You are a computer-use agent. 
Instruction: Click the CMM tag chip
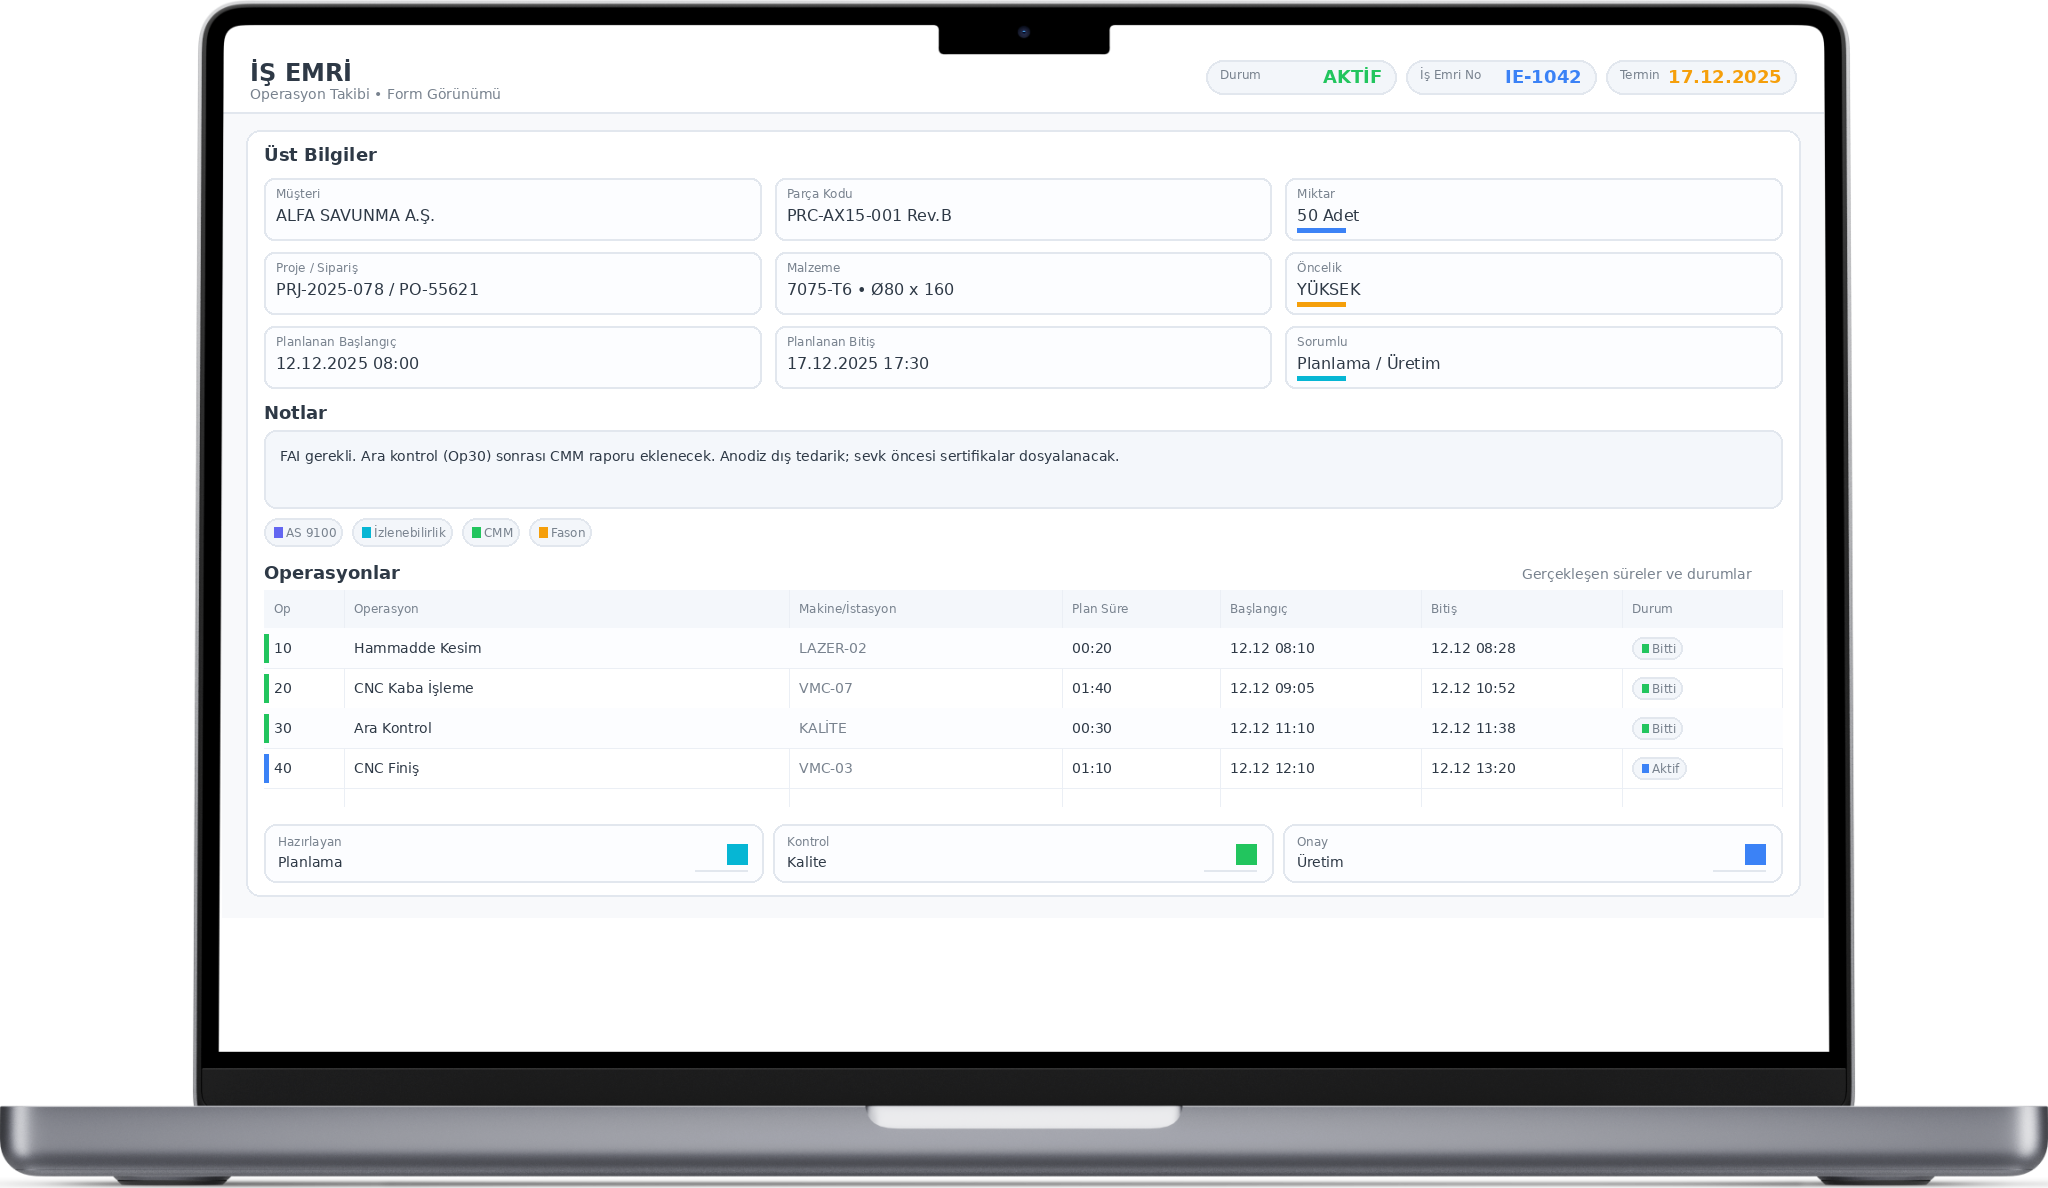click(491, 533)
